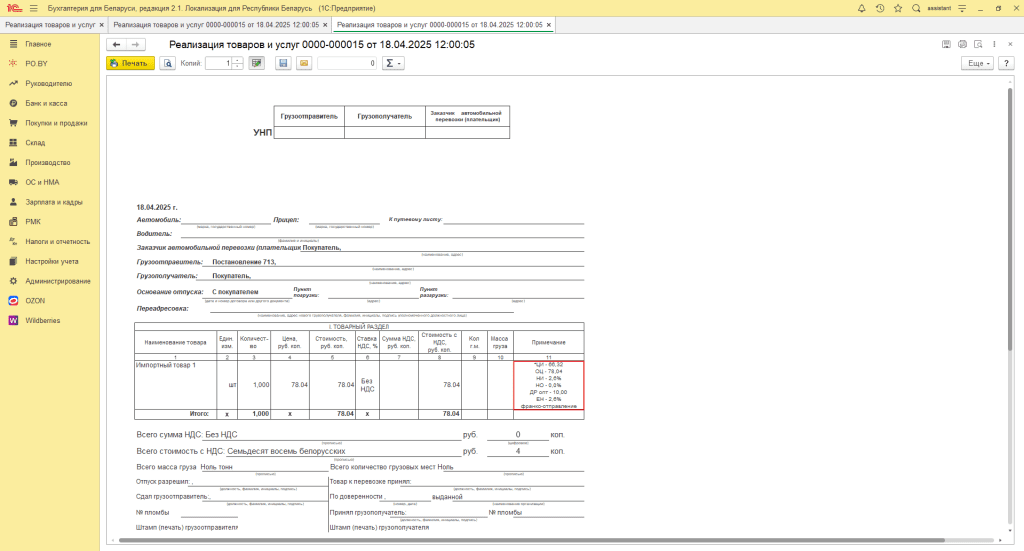
Task: Click the УНП label
Action: click(262, 132)
